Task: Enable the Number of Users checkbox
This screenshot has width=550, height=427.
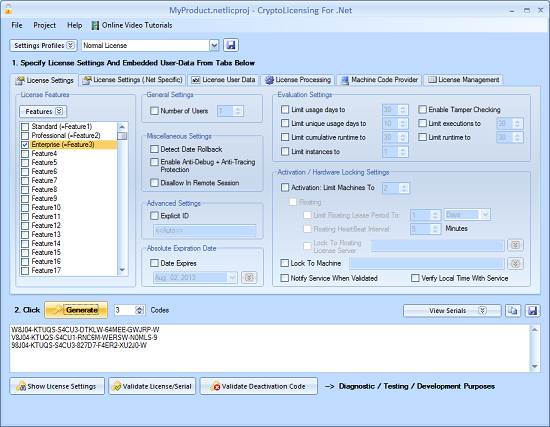Action: pyautogui.click(x=154, y=111)
